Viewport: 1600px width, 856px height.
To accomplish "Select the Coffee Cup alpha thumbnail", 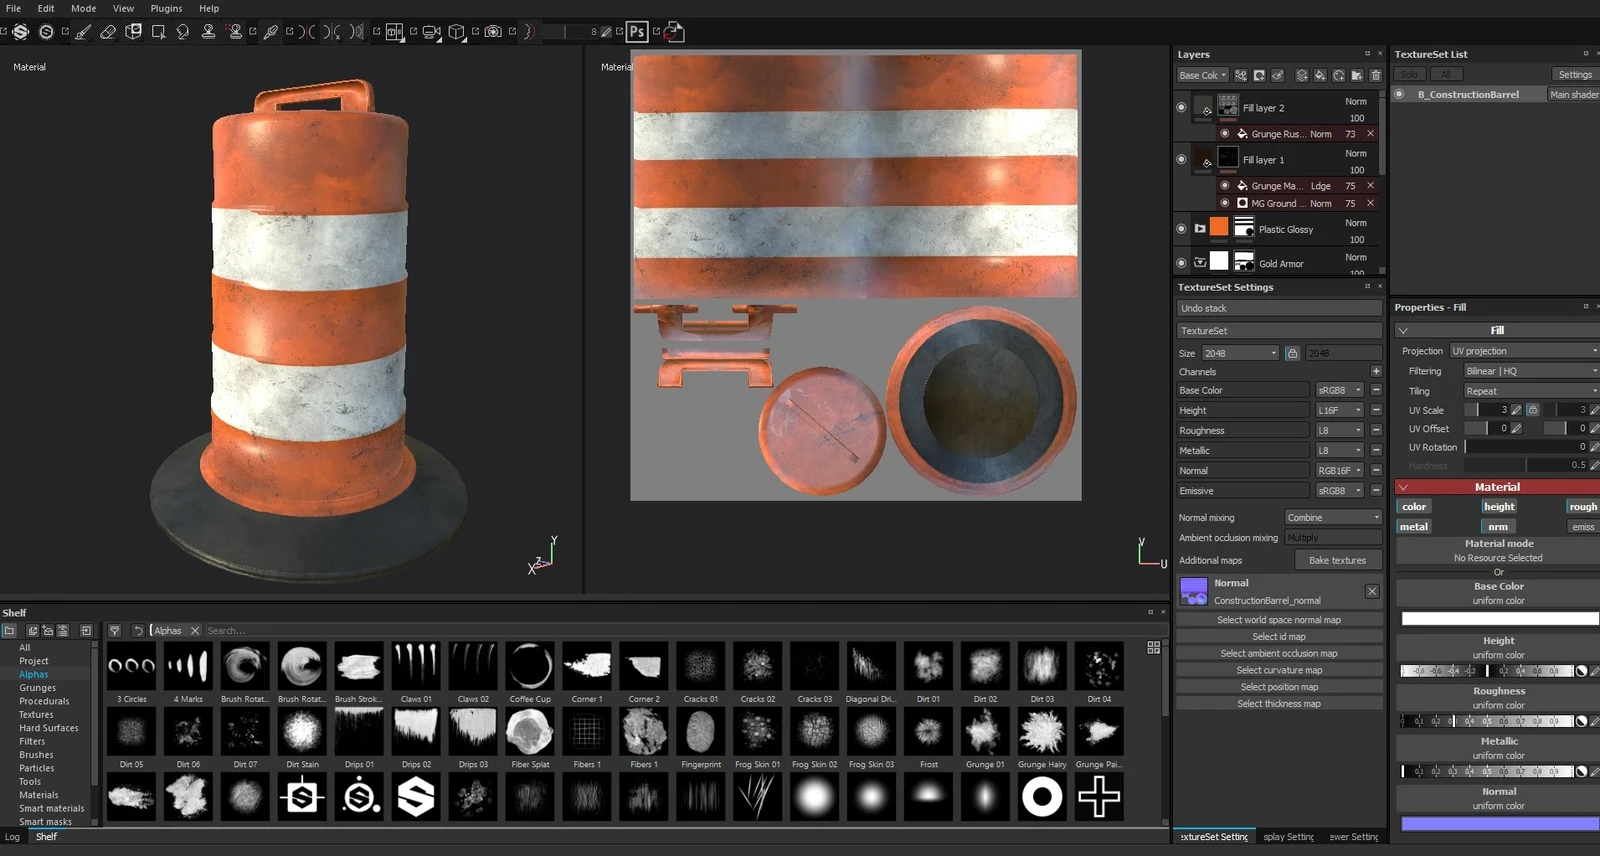I will (530, 666).
